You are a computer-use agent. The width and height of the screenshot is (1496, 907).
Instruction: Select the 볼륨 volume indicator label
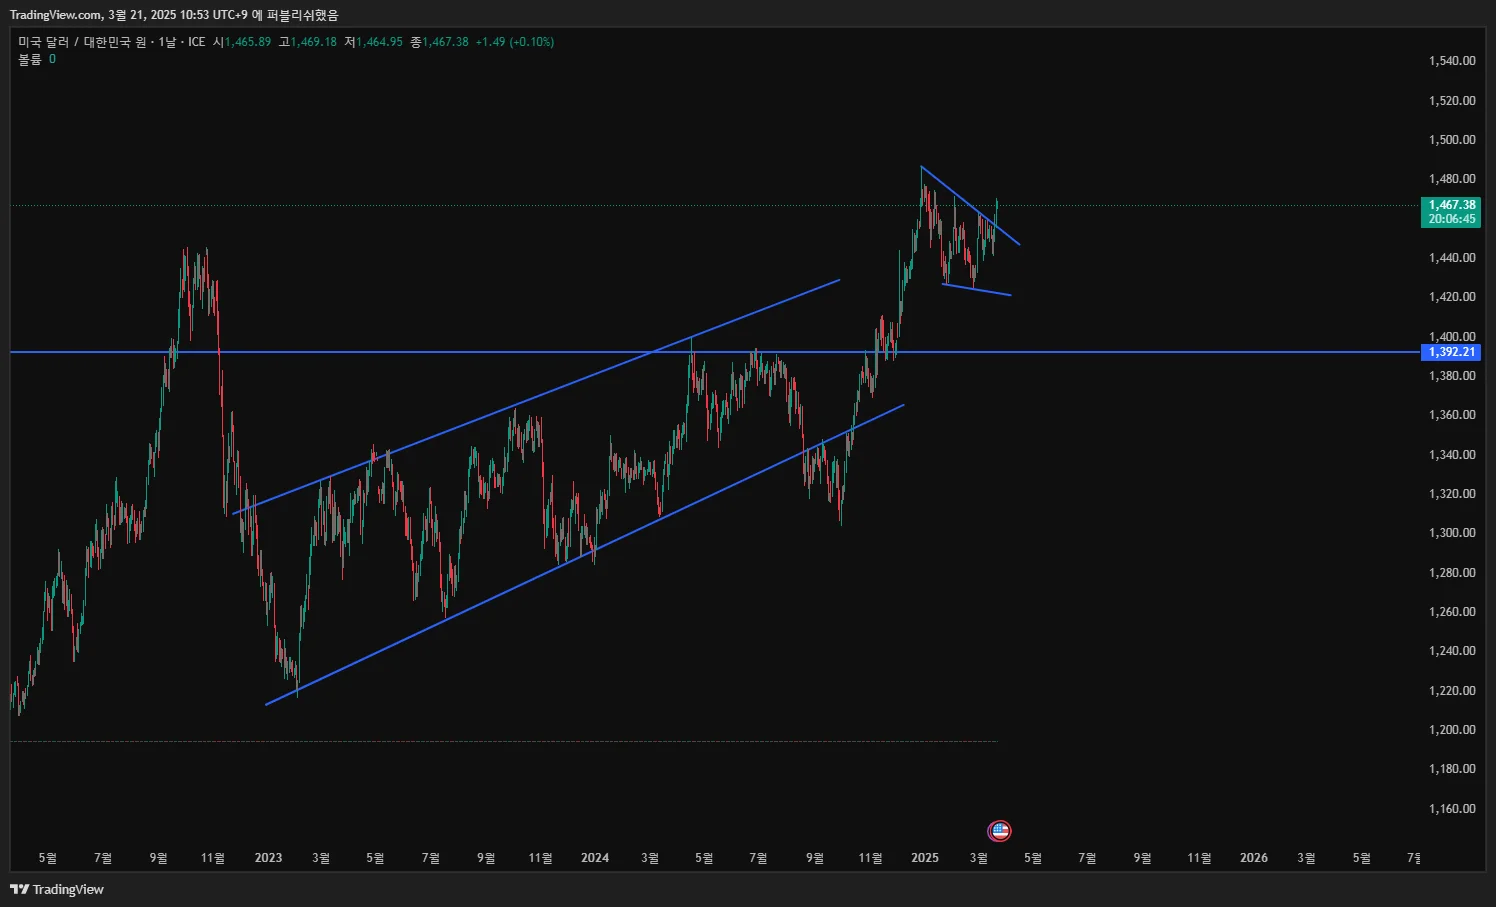(x=30, y=59)
